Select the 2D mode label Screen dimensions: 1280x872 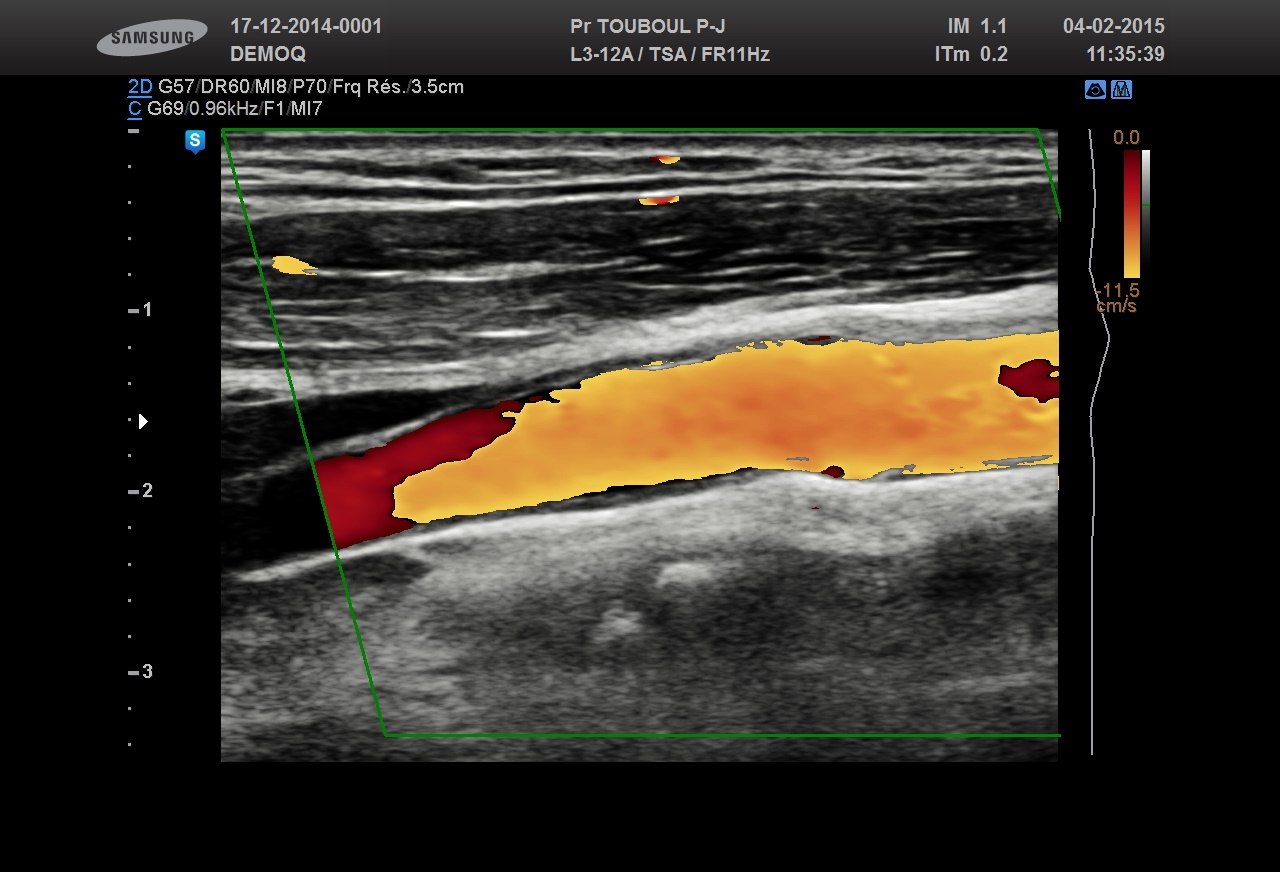139,87
